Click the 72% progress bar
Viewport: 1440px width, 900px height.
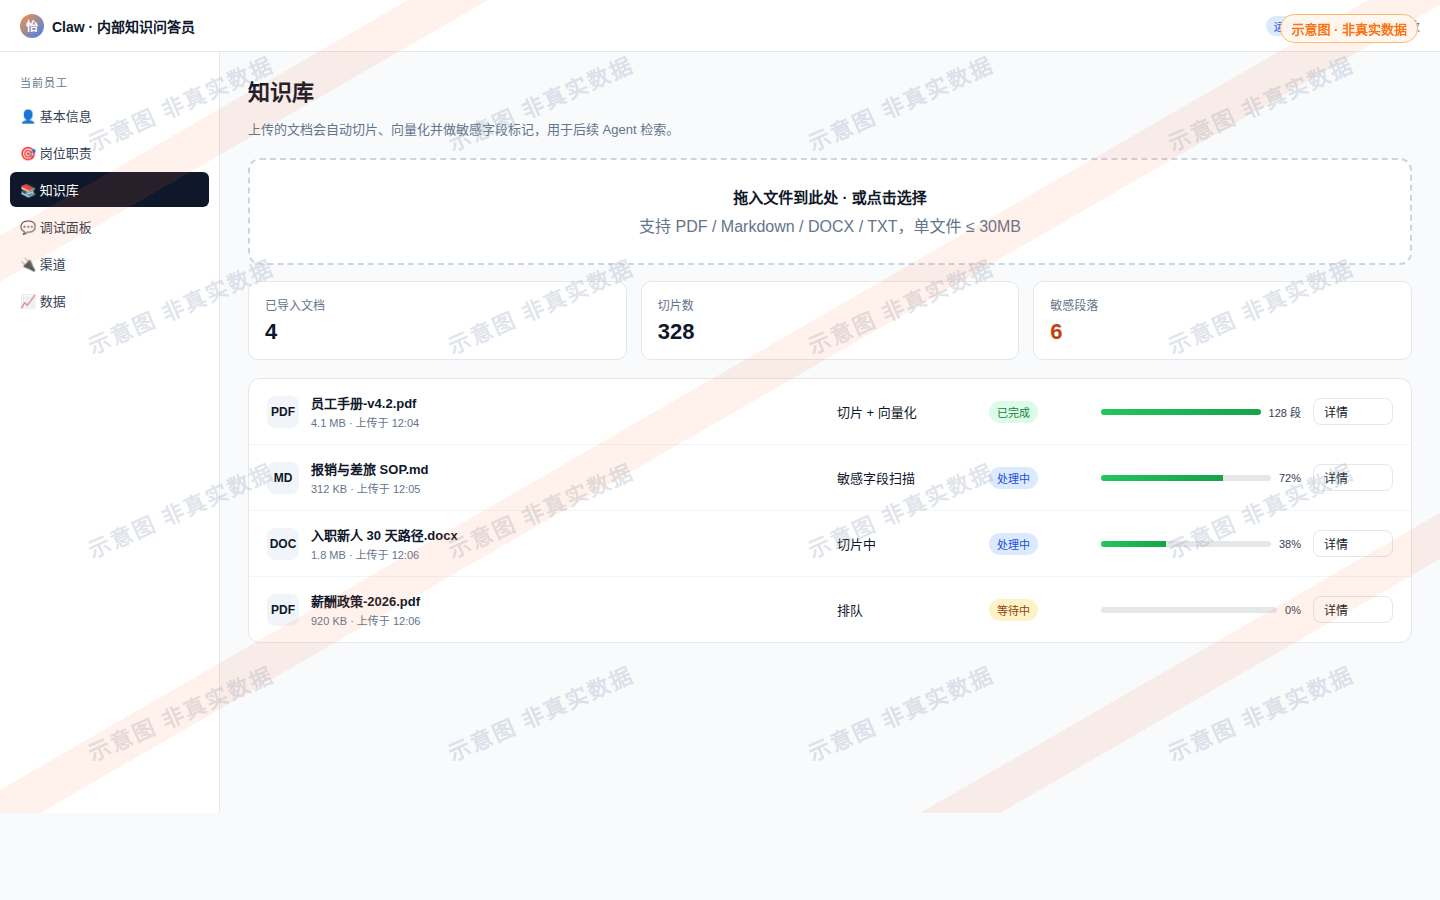coord(1185,478)
